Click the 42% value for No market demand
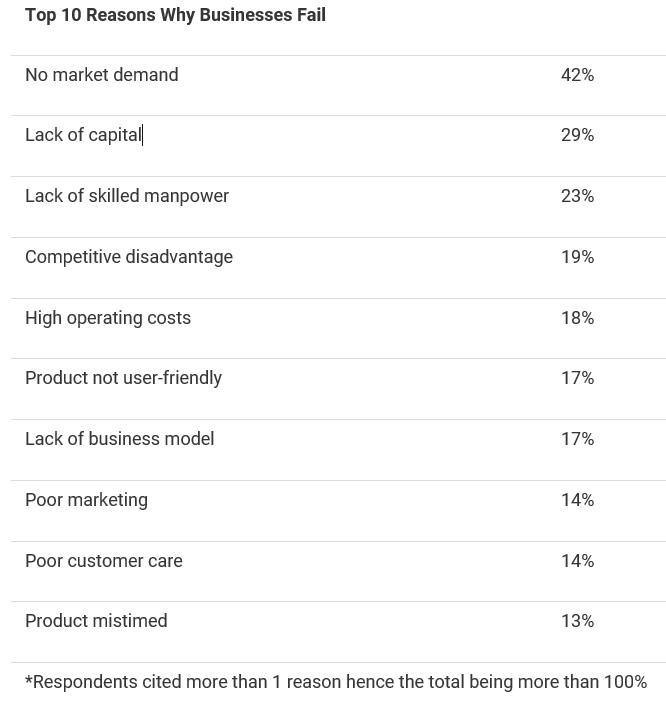Screen dimensions: 666x713 tap(577, 75)
